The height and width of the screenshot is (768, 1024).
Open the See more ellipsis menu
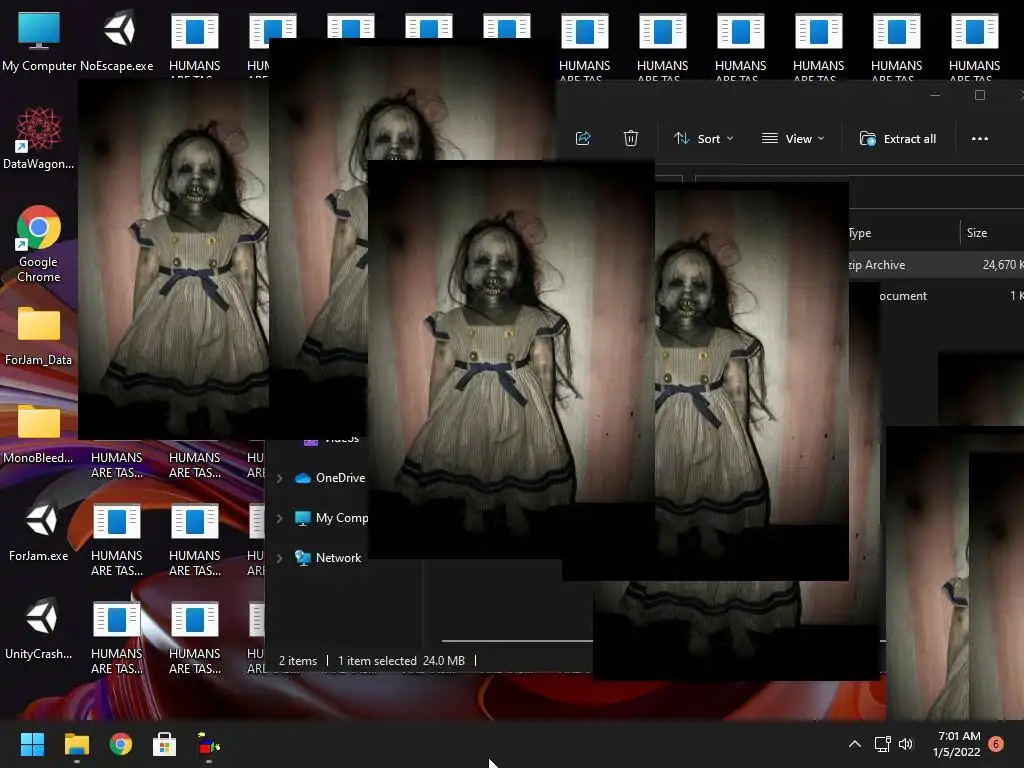pos(979,139)
